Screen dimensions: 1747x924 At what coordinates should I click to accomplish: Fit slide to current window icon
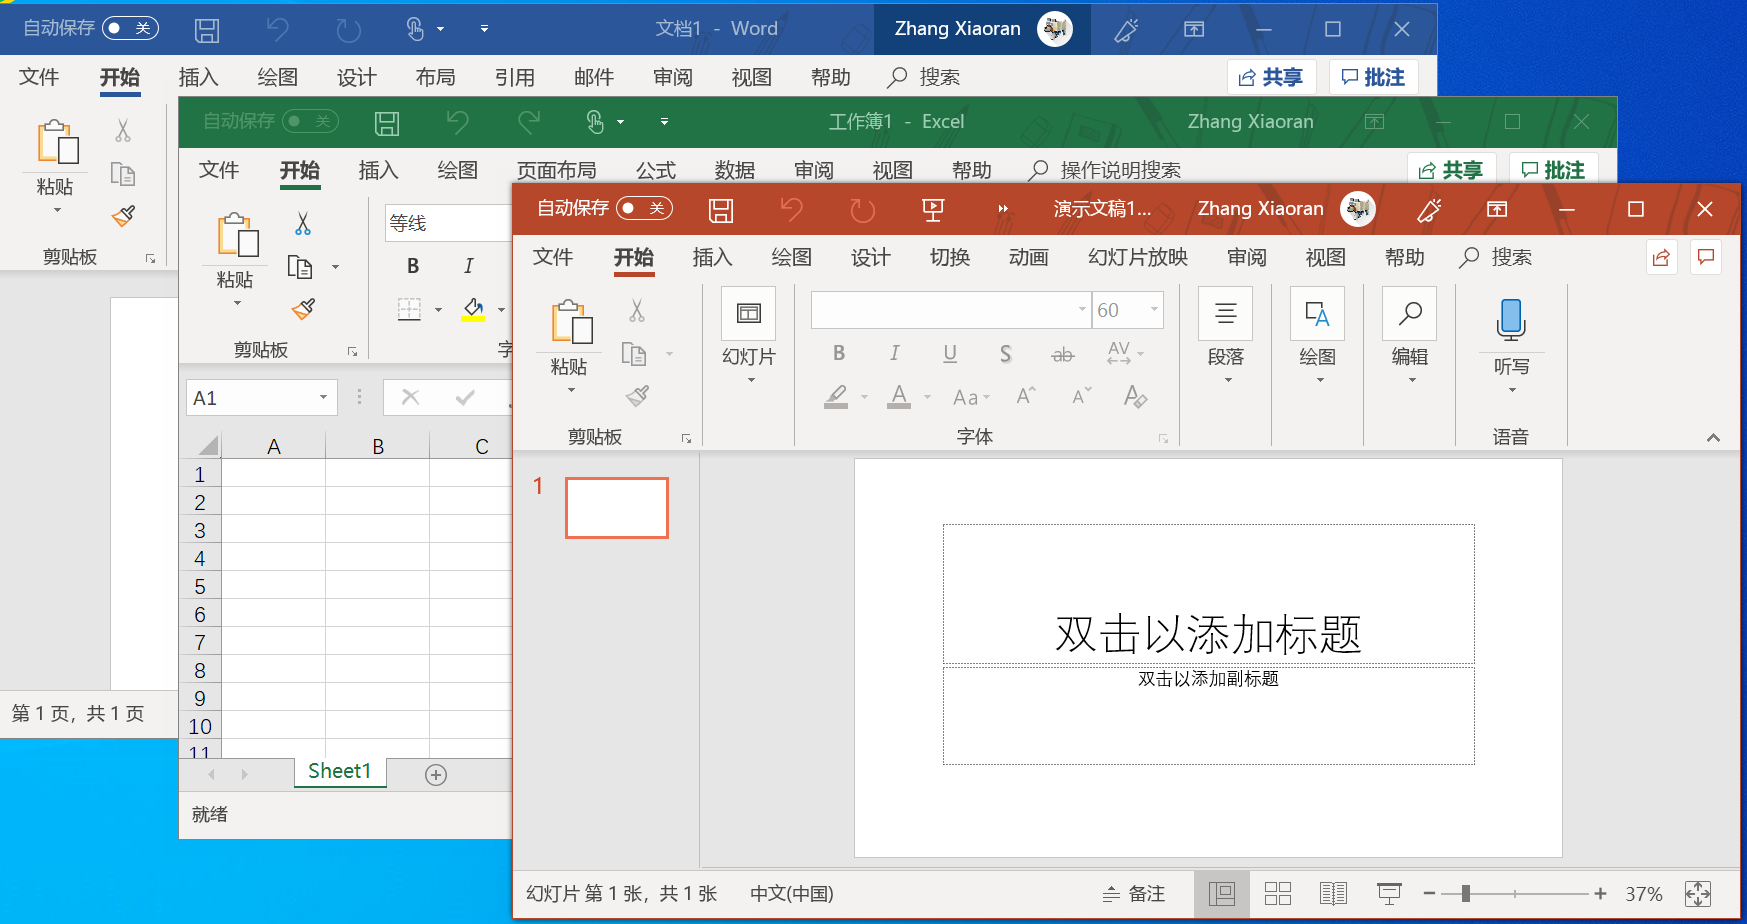coord(1697,893)
